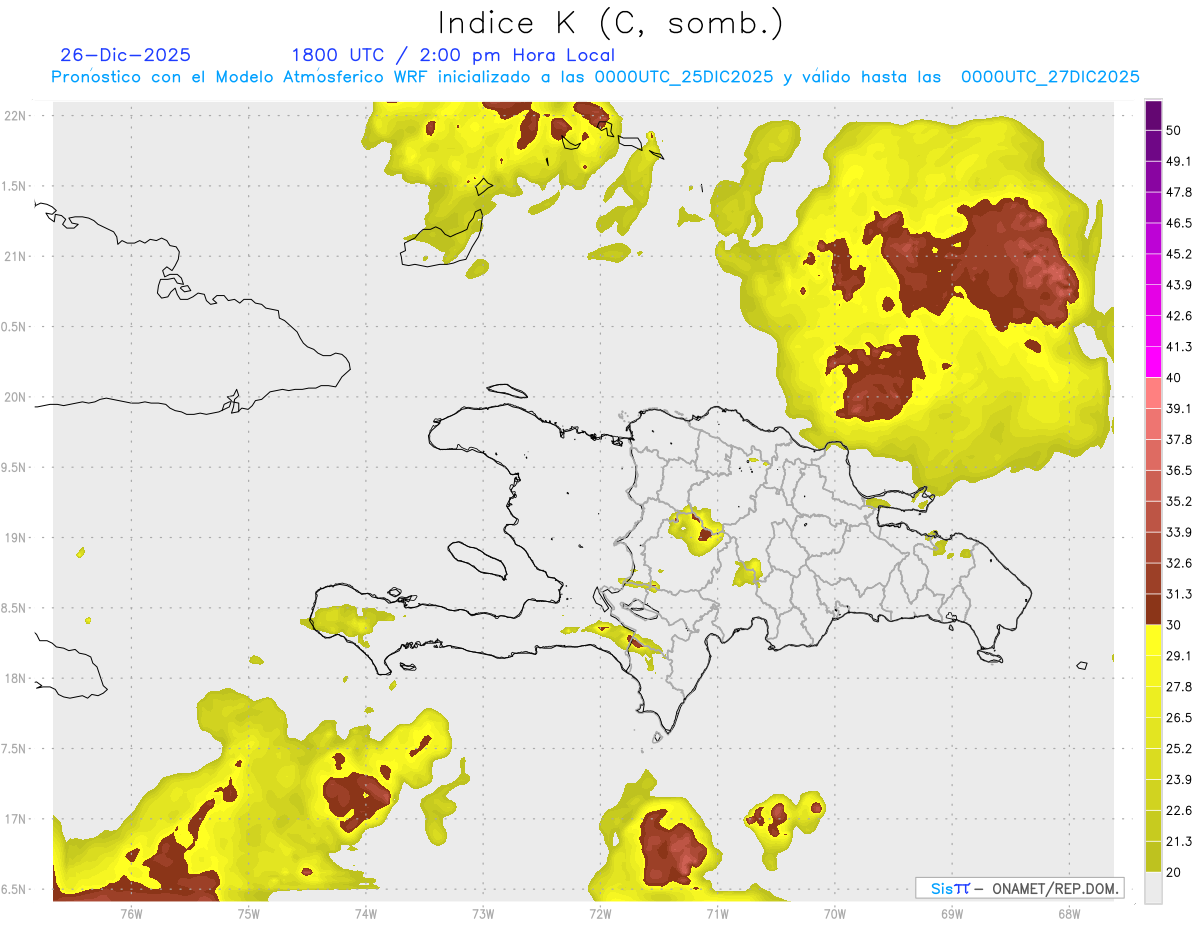
Task: Click the '27.8' colorbar value
Action: click(1179, 687)
